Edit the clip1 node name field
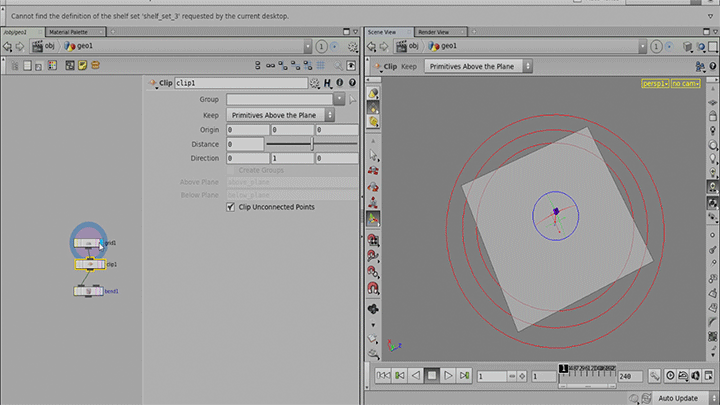This screenshot has width=720, height=405. (x=241, y=83)
